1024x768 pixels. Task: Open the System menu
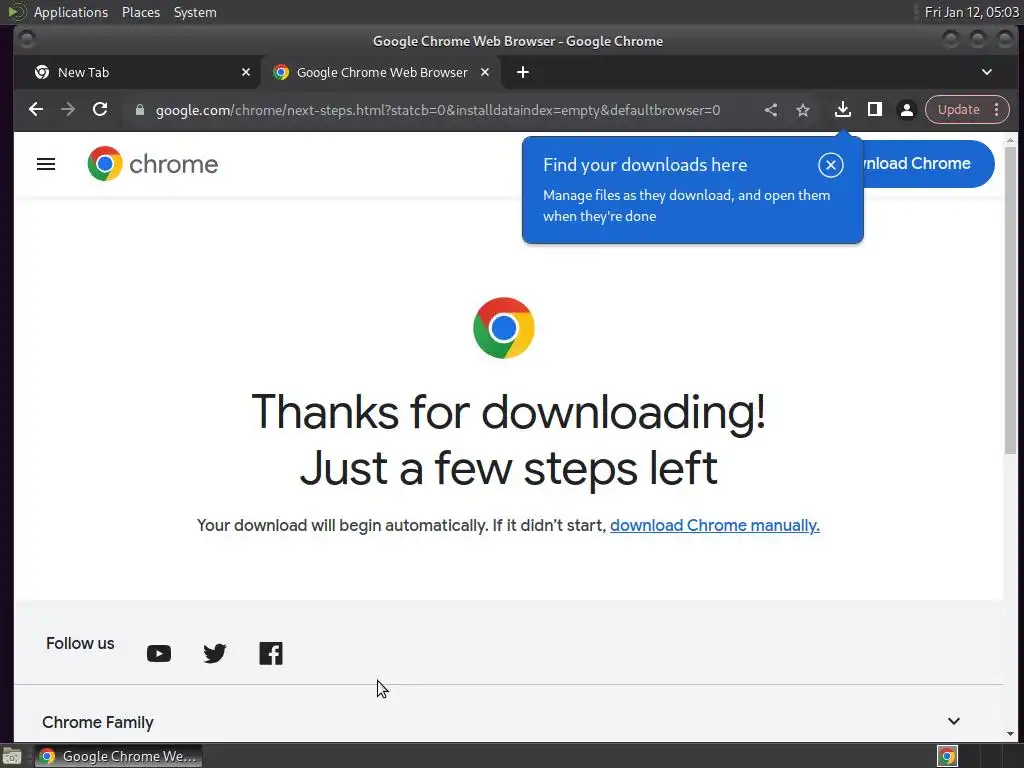click(195, 12)
